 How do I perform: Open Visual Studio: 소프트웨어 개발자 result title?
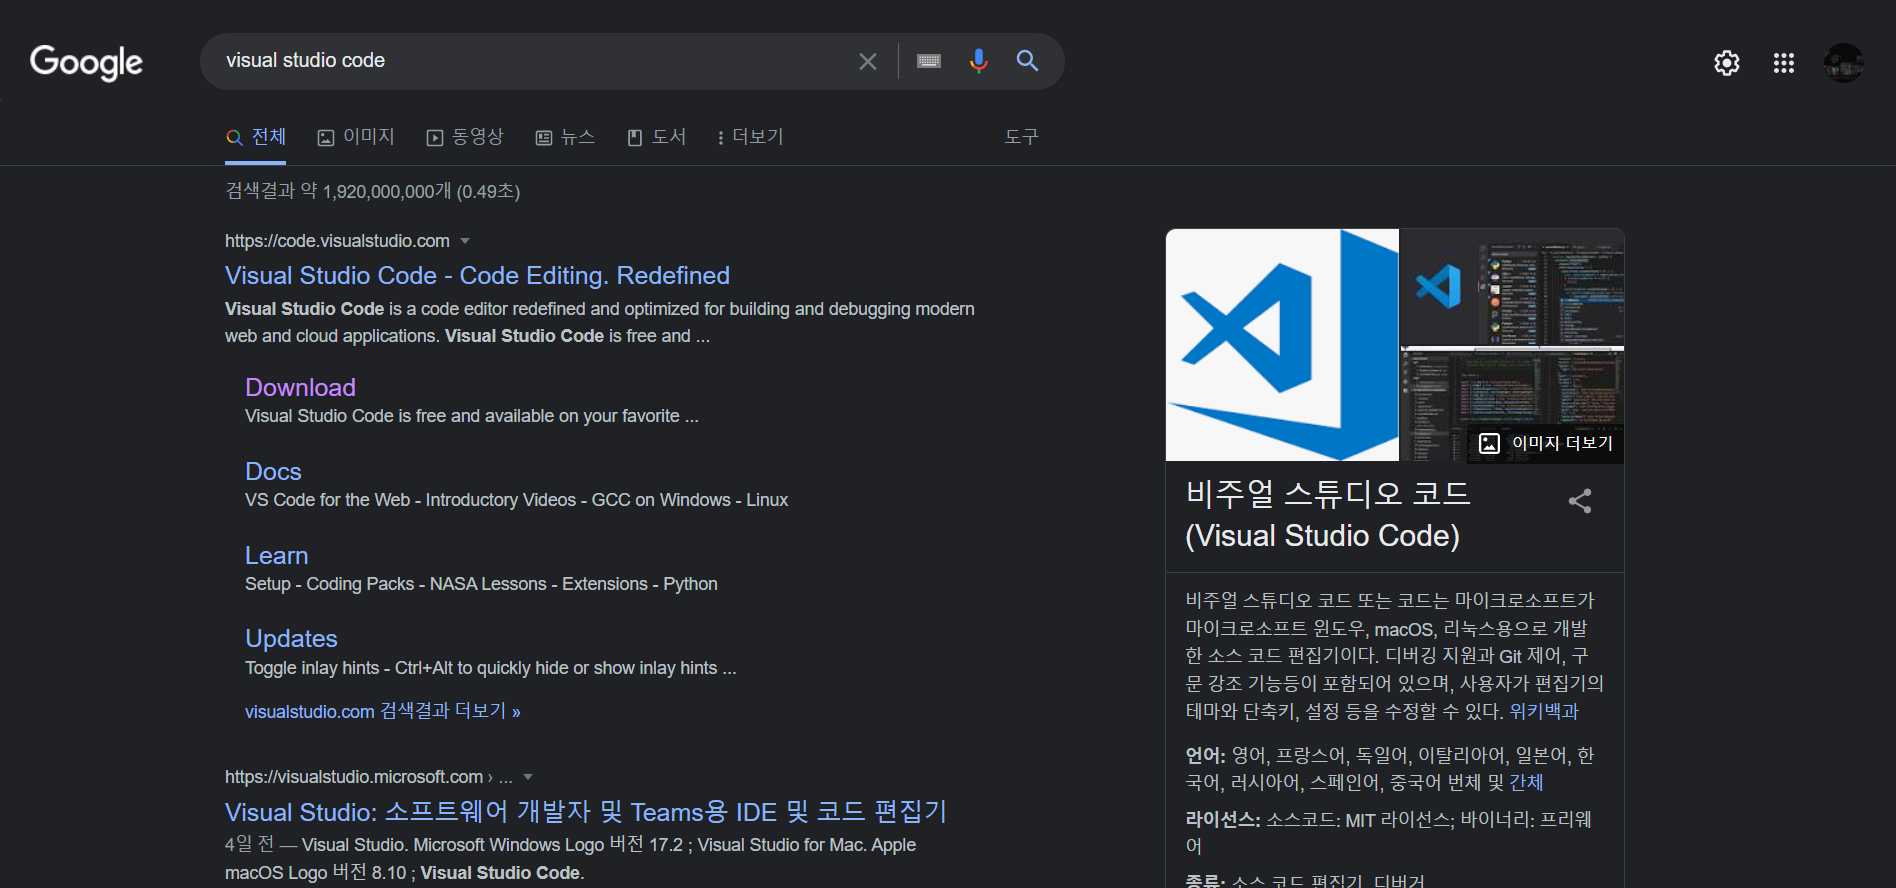pyautogui.click(x=586, y=811)
